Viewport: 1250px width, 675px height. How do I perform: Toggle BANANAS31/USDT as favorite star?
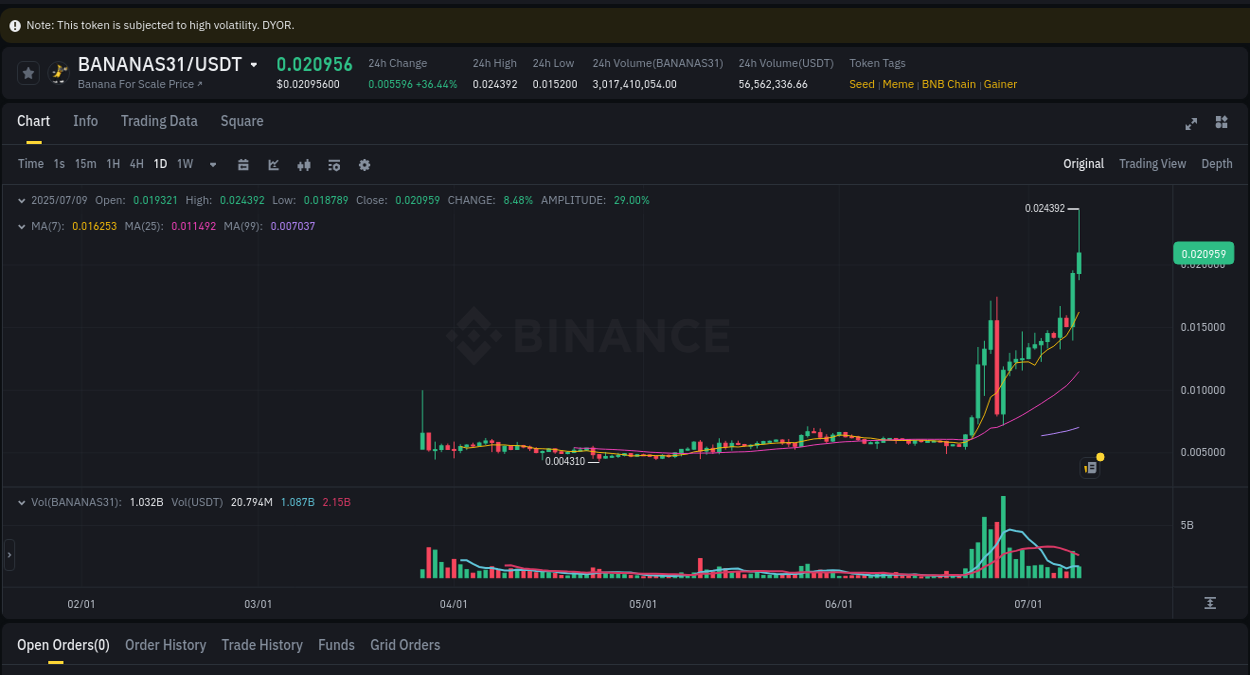pos(27,72)
